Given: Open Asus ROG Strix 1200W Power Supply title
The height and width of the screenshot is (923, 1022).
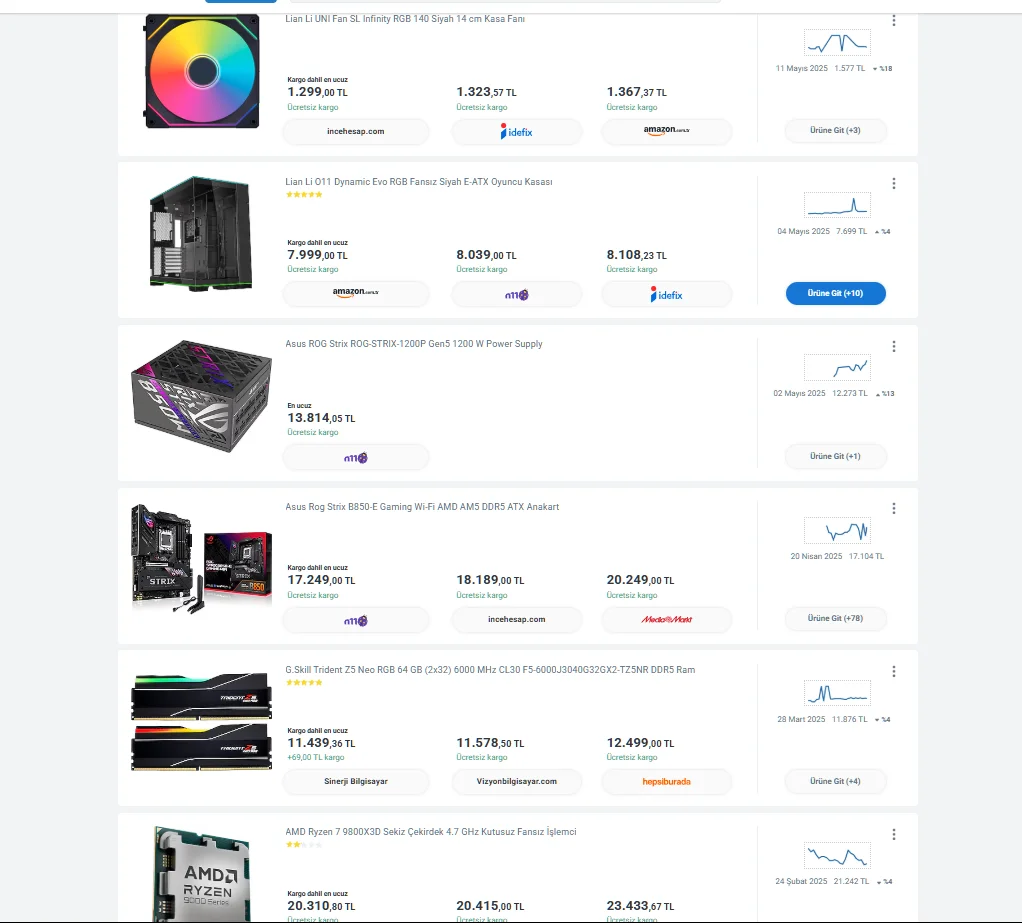Looking at the screenshot, I should tap(414, 344).
